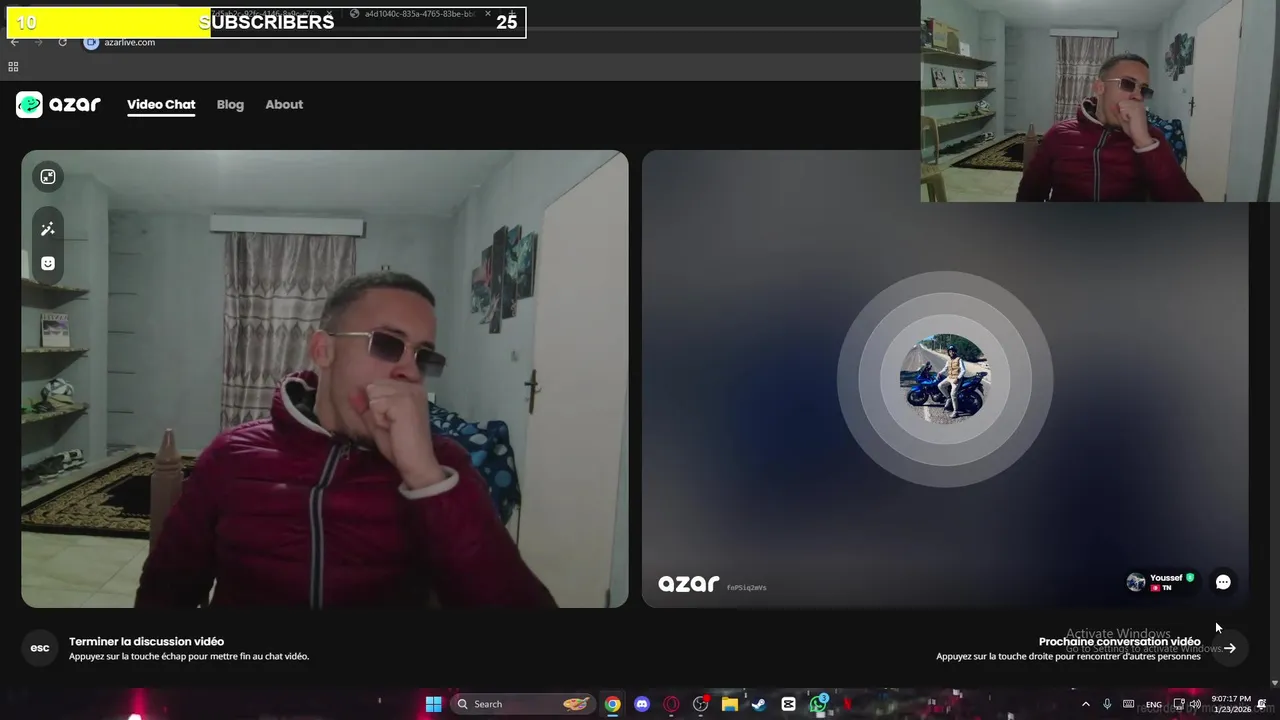The width and height of the screenshot is (1280, 720).
Task: Open File Explorer from the taskbar
Action: click(x=730, y=704)
